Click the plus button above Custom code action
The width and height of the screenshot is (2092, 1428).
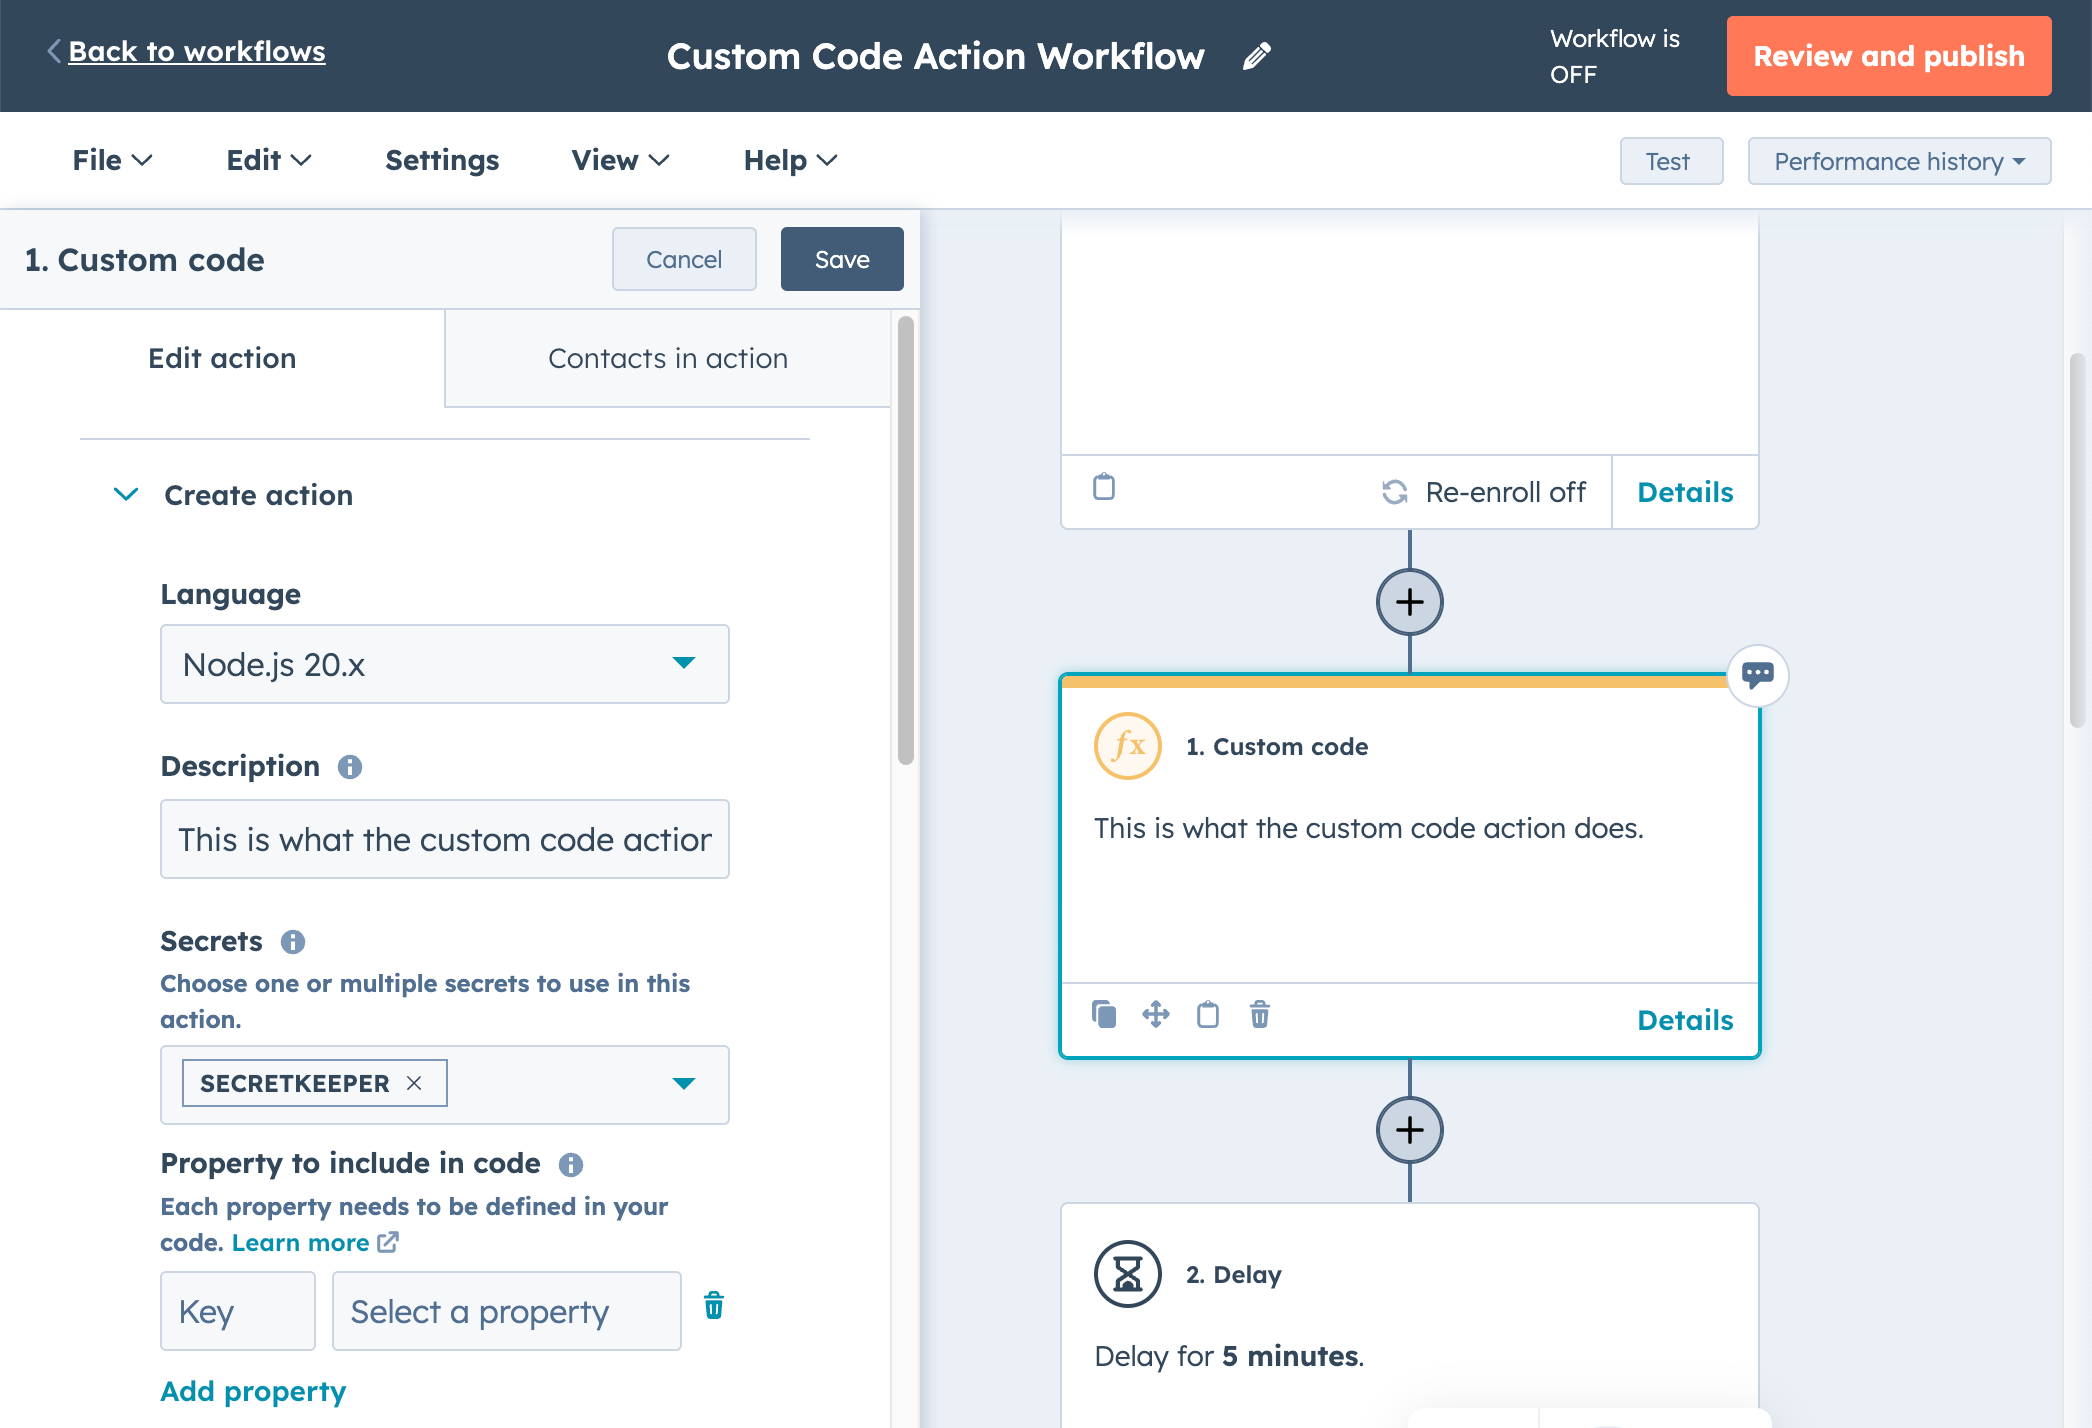click(1409, 602)
